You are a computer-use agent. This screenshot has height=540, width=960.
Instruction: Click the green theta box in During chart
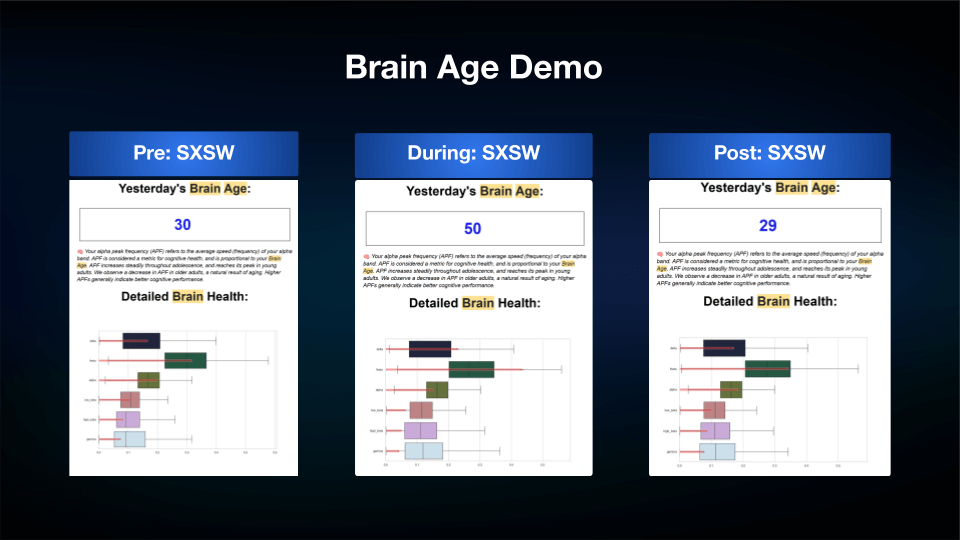[x=471, y=370]
